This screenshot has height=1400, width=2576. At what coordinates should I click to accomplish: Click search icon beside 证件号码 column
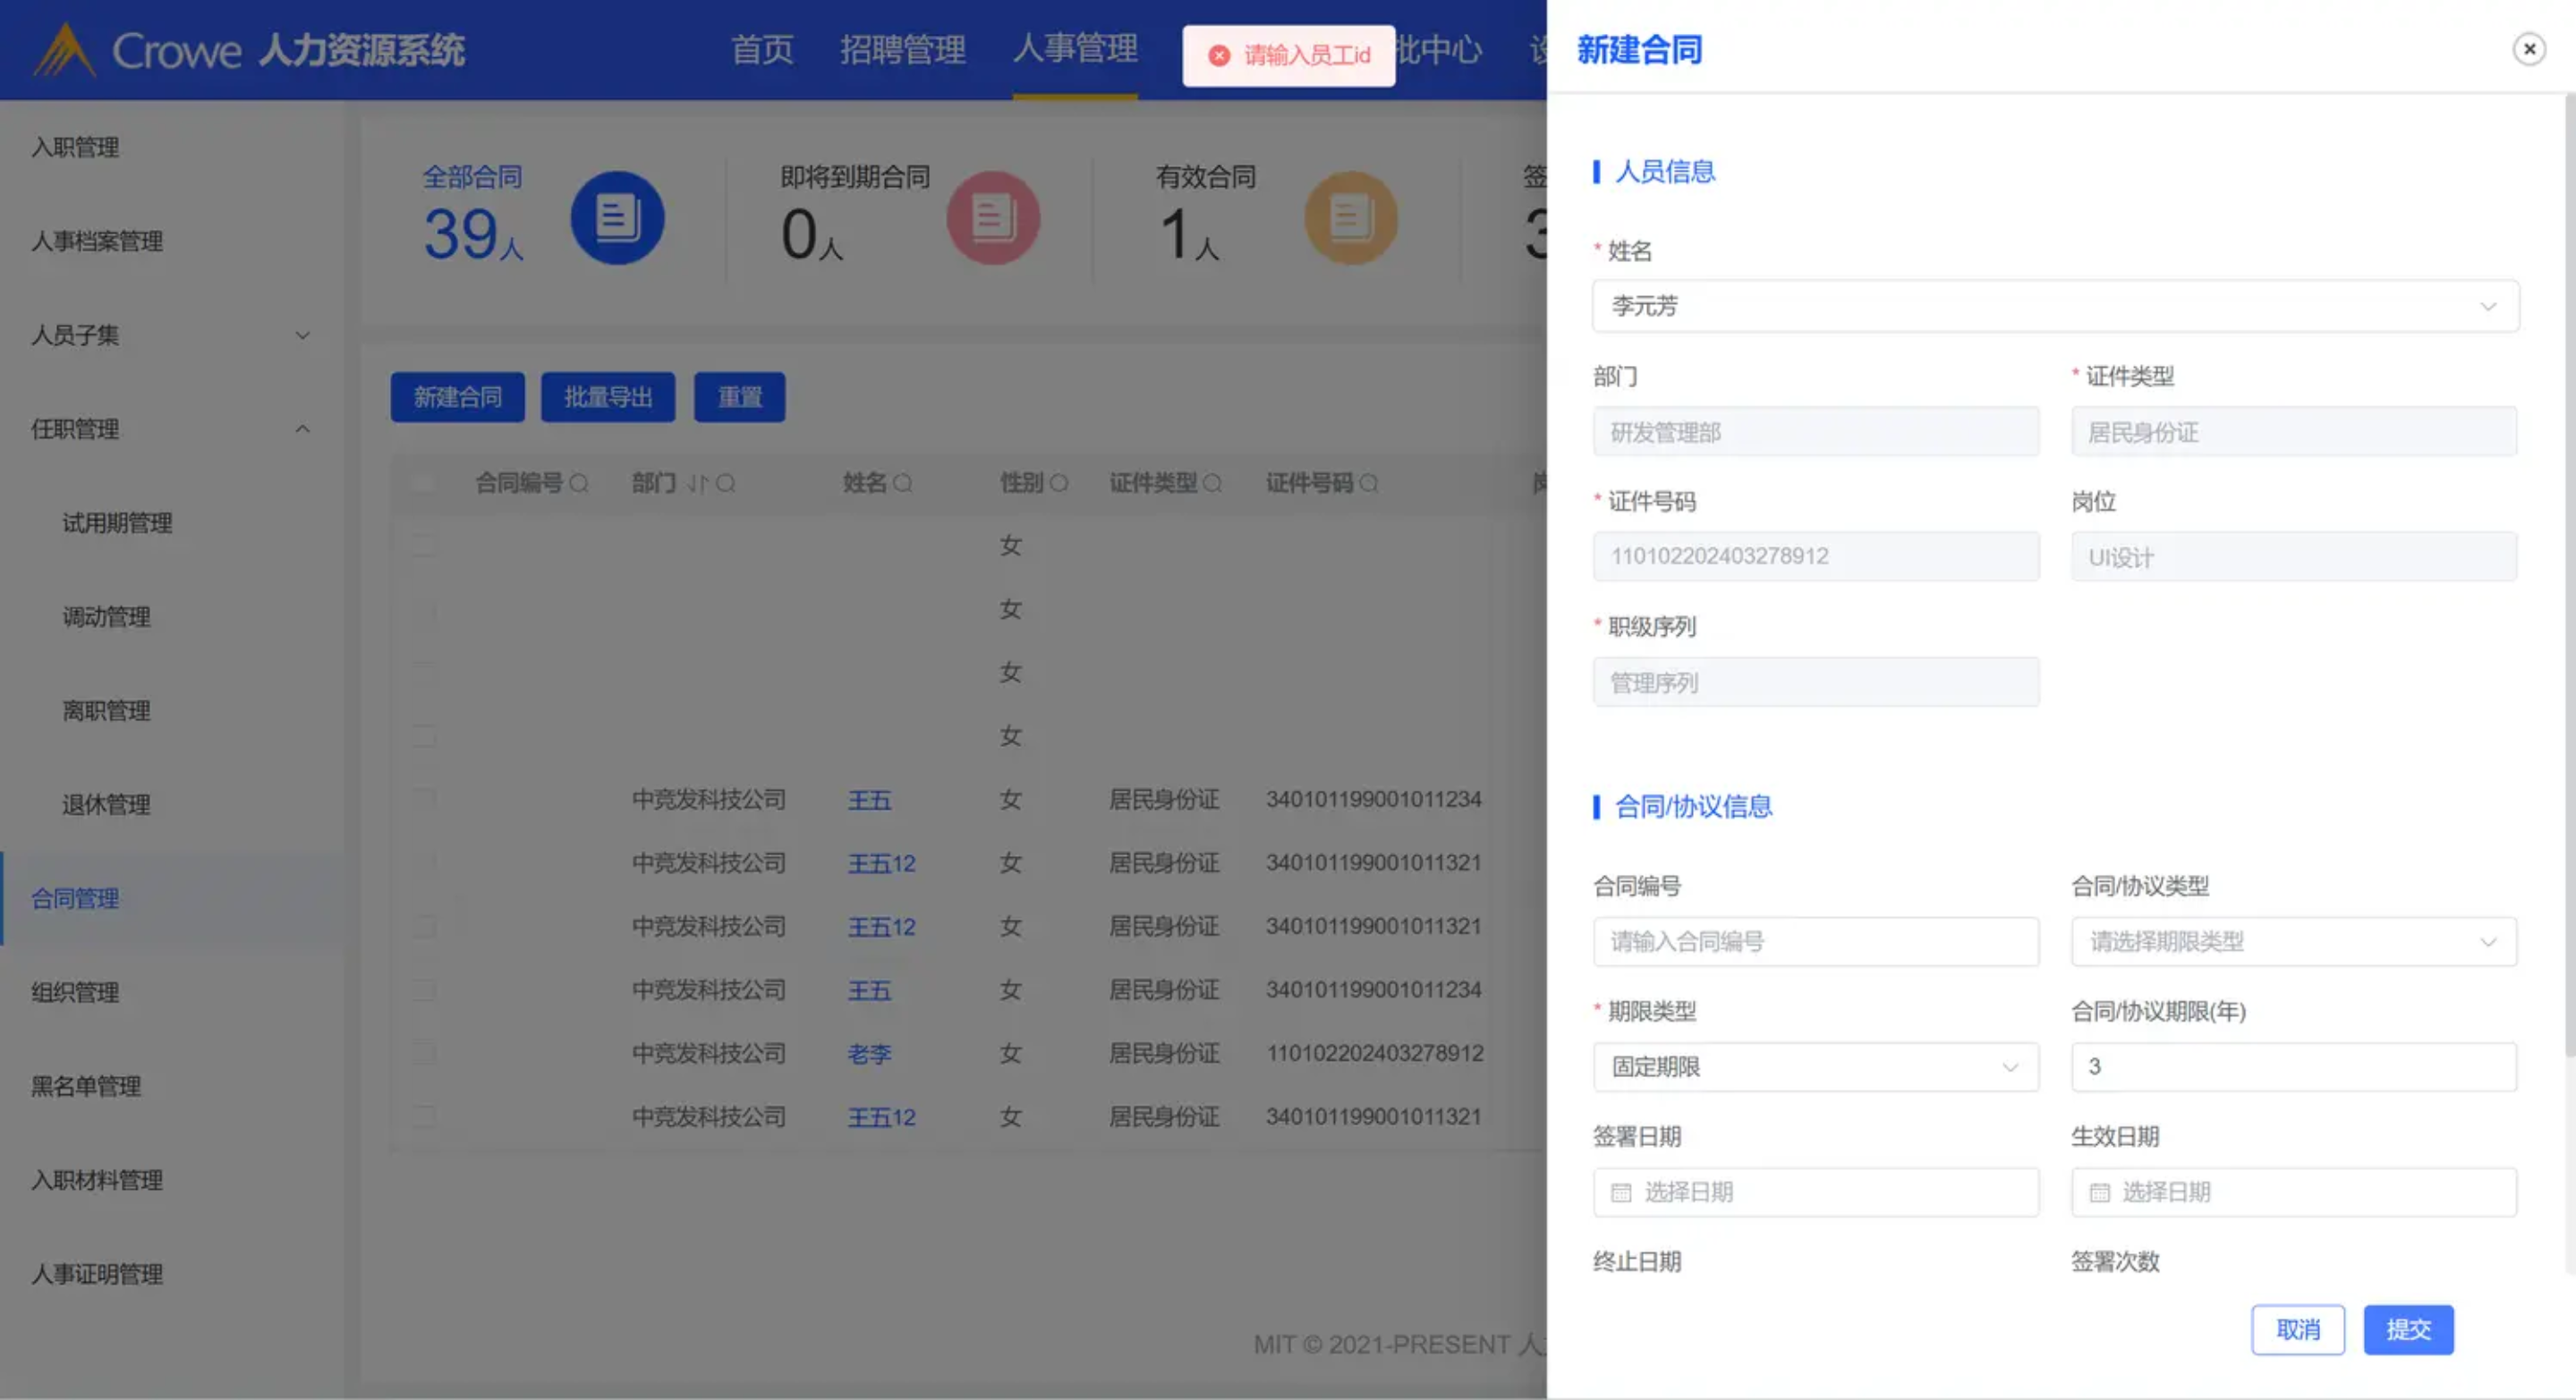[x=1369, y=484]
